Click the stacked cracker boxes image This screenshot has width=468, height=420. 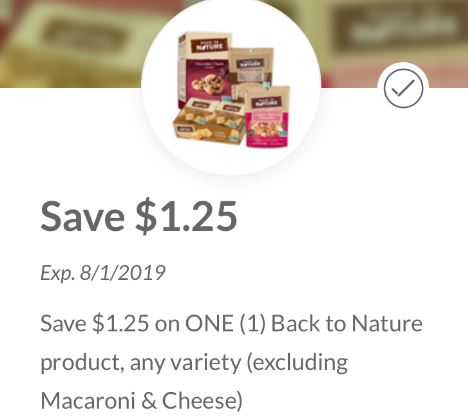209,122
